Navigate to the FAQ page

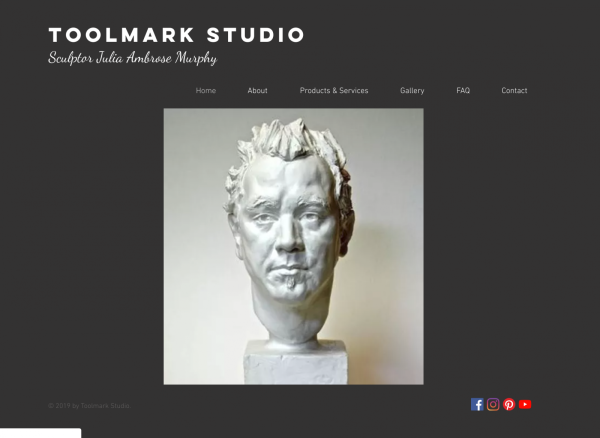pos(463,91)
